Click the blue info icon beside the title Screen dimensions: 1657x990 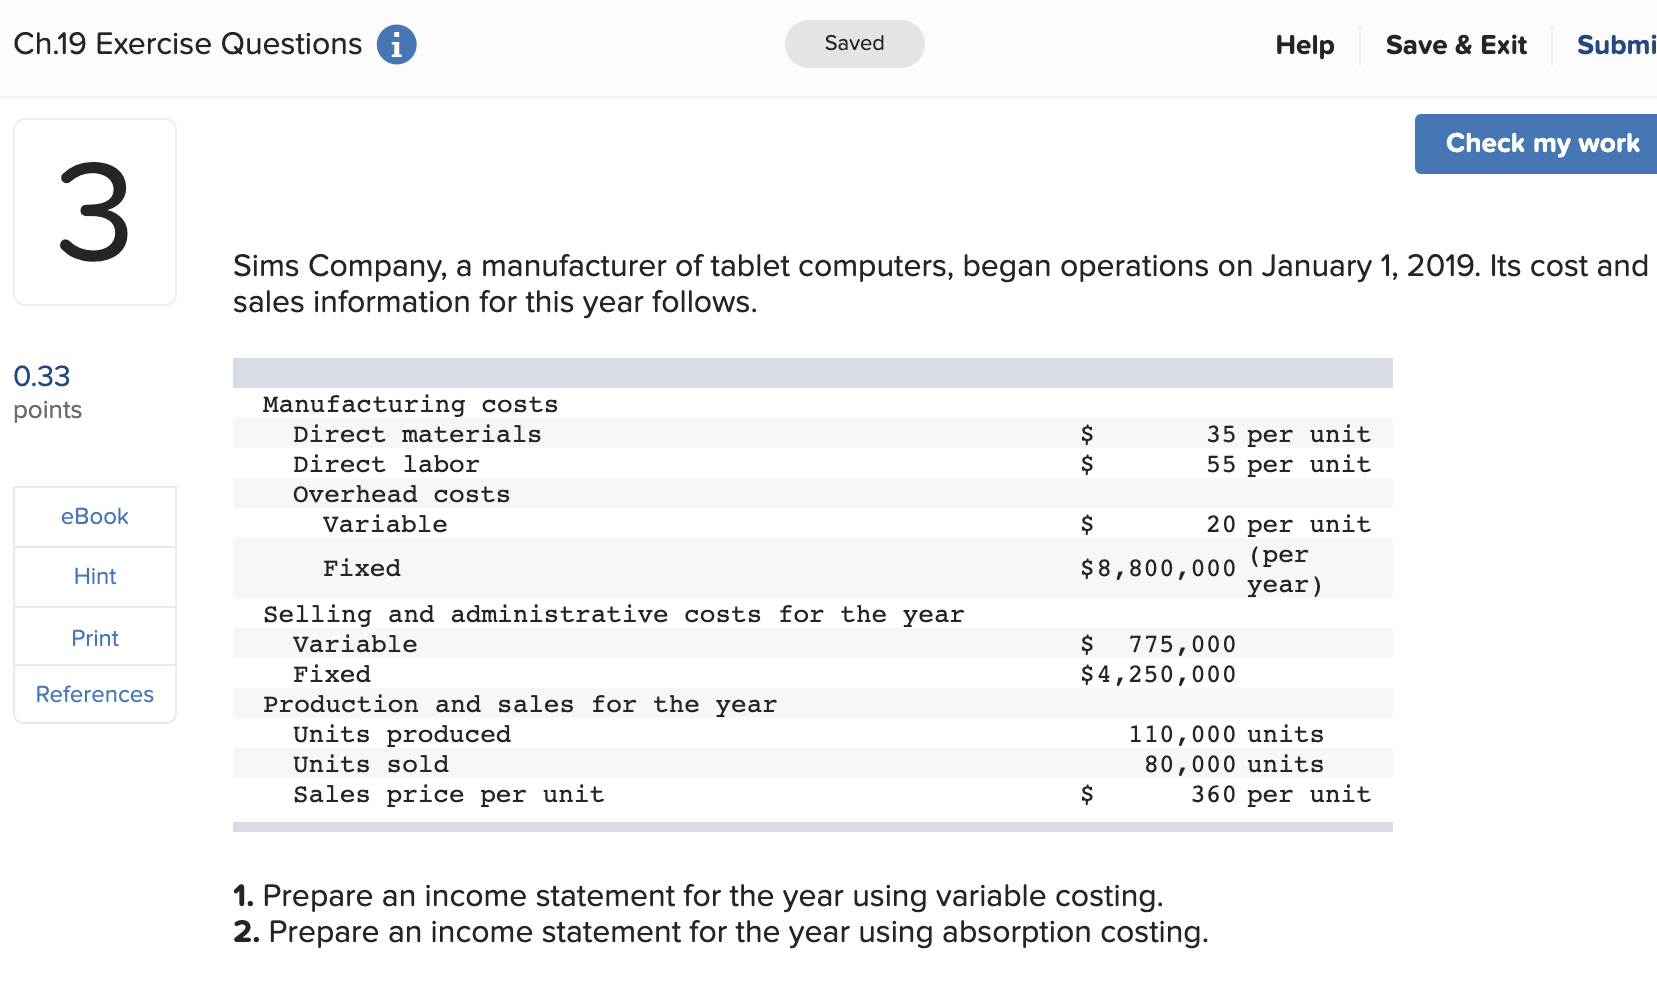click(396, 45)
